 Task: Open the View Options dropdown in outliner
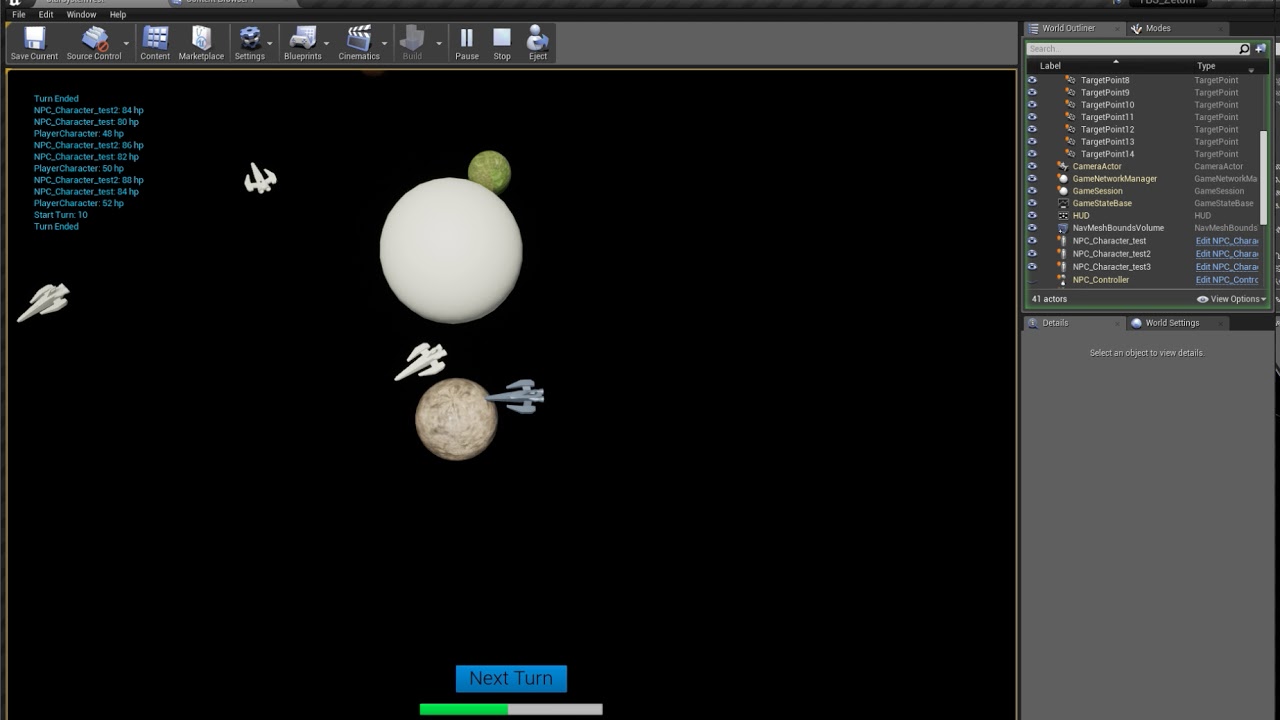[x=1232, y=299]
